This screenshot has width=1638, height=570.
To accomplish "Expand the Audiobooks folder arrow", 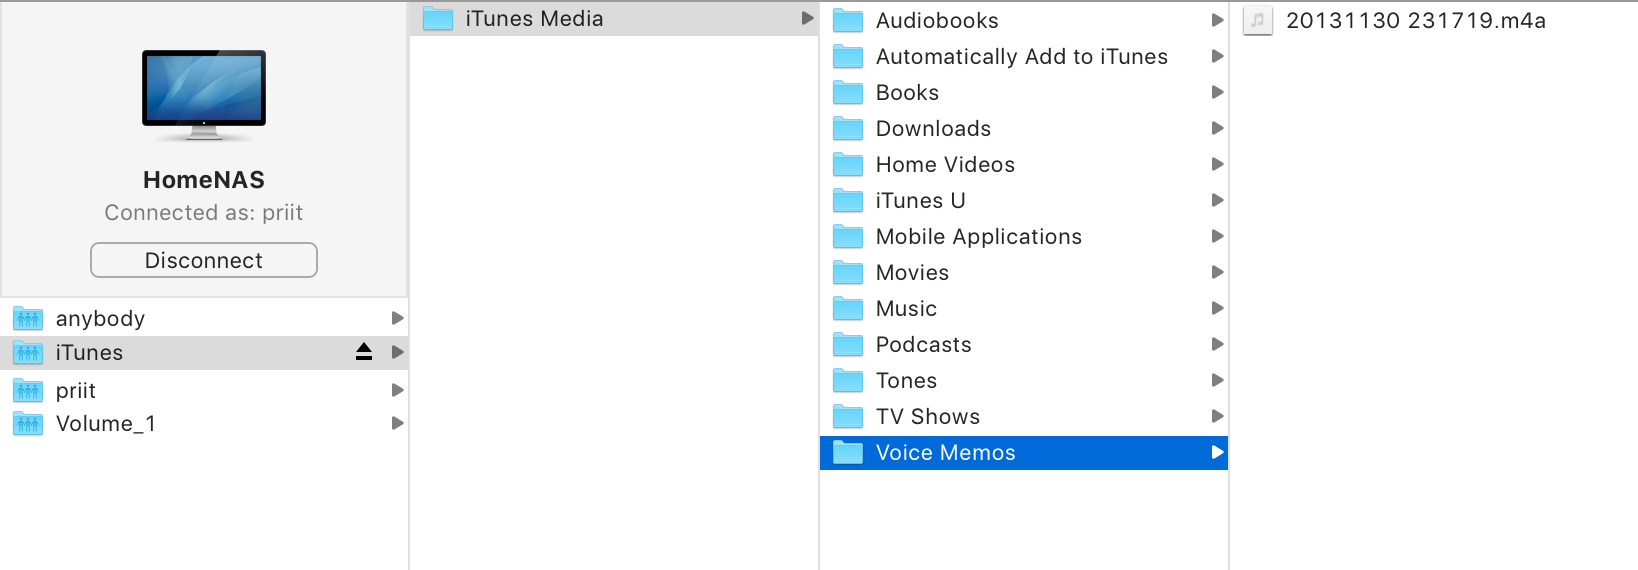I will point(1217,20).
